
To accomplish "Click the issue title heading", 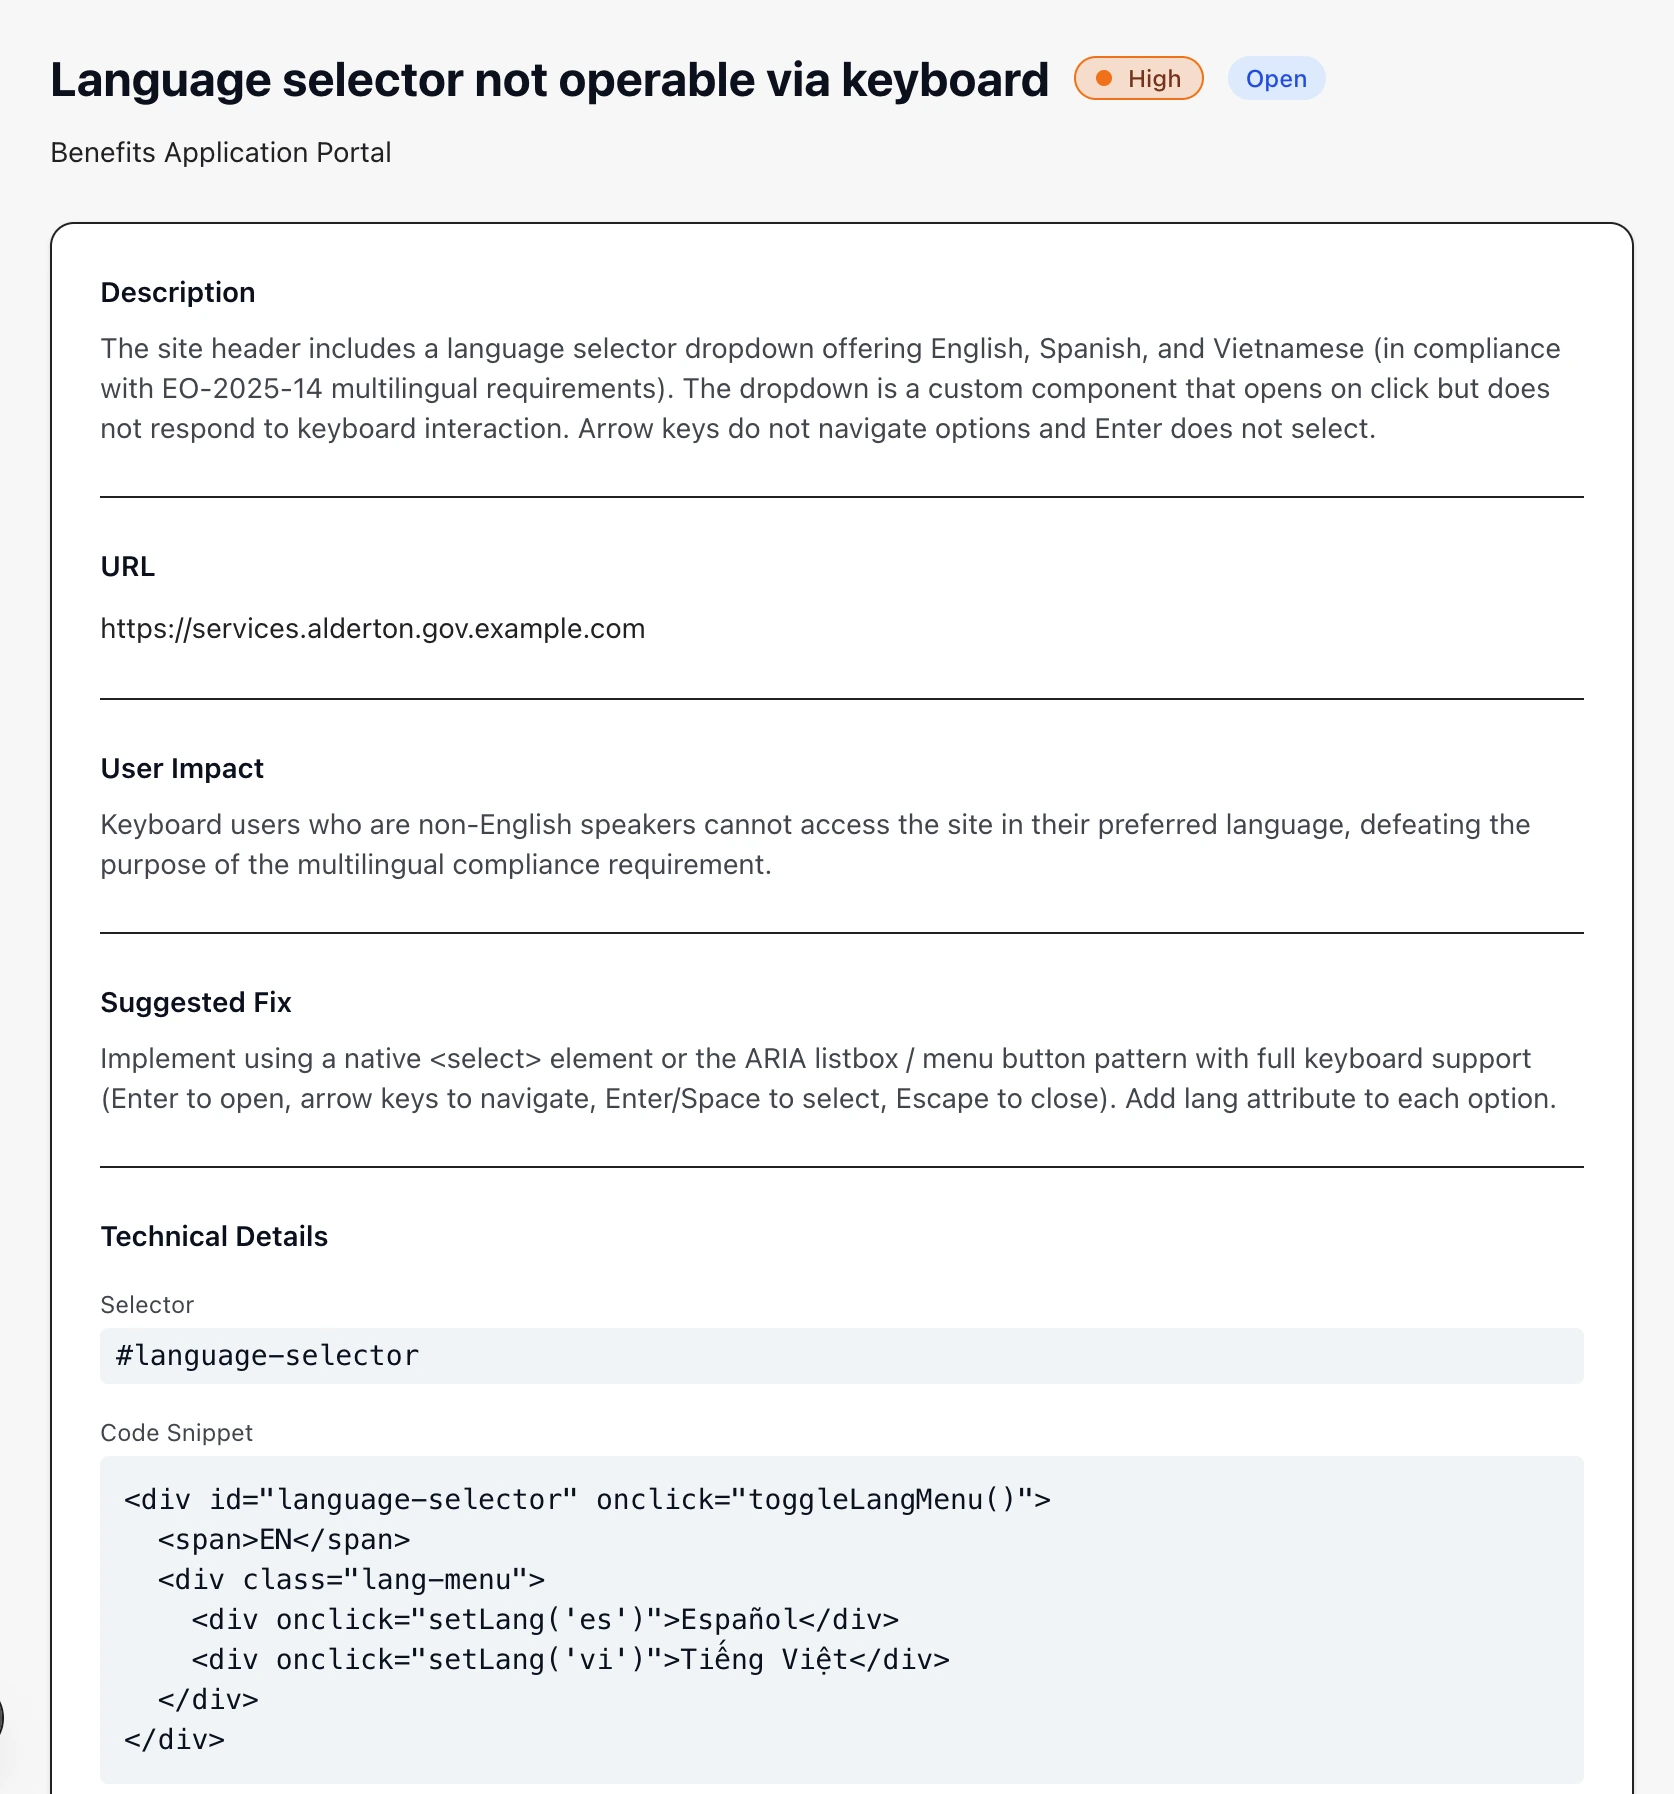I will click(x=549, y=80).
